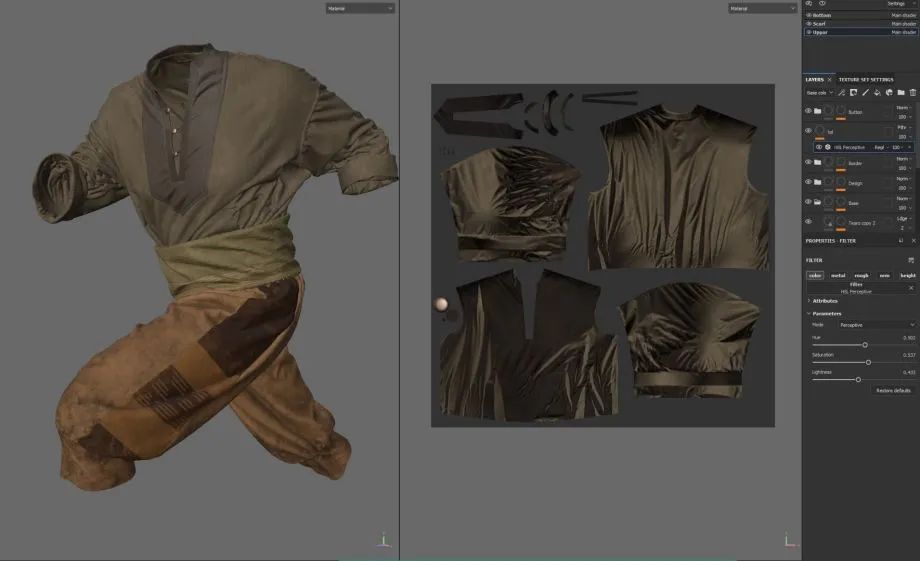Select the Scarf texture set
The width and height of the screenshot is (920, 561).
pos(820,23)
